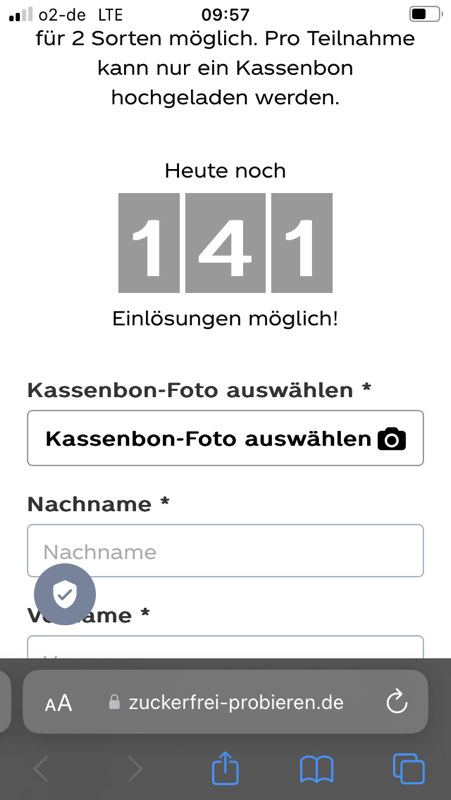Open Safari bookmarks book icon
The height and width of the screenshot is (800, 451).
tap(316, 769)
